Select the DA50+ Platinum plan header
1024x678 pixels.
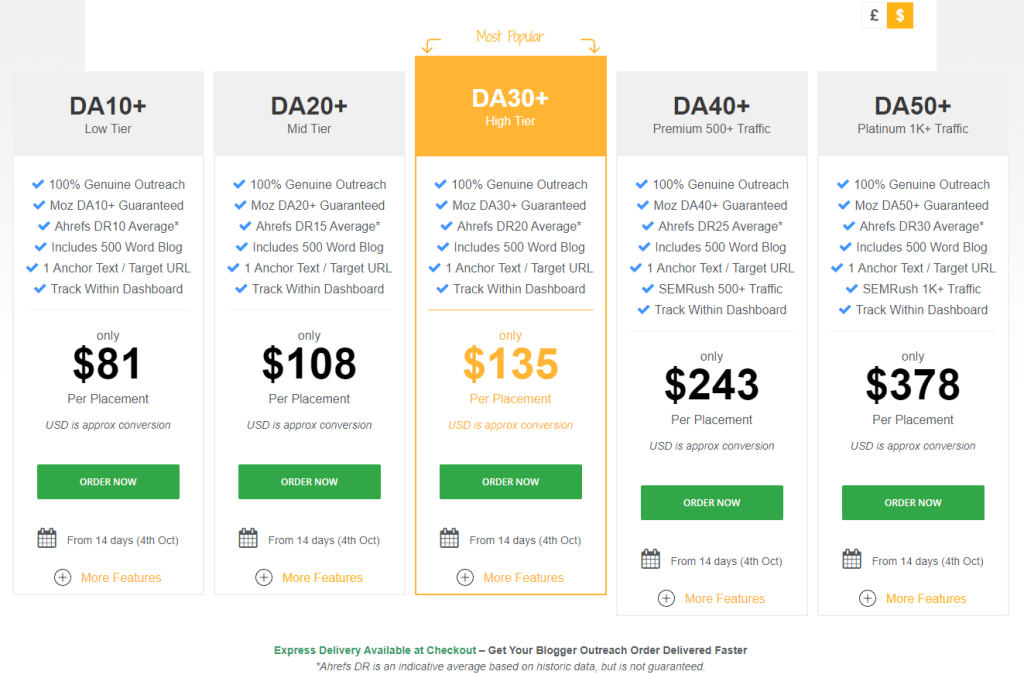[x=912, y=114]
